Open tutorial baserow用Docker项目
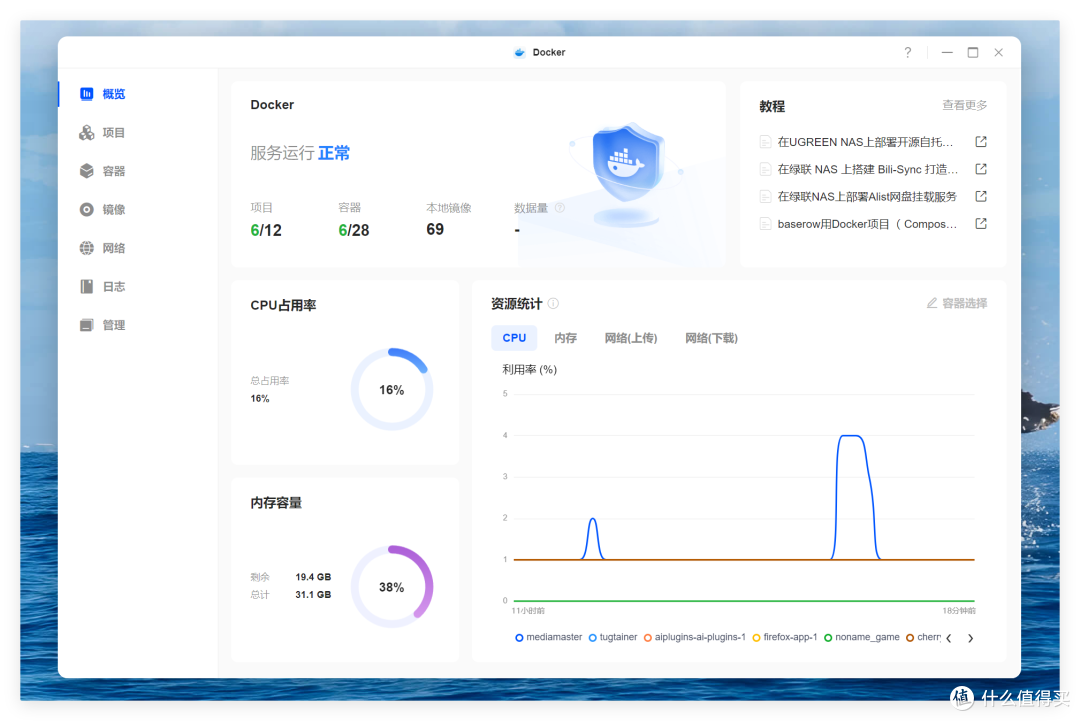 click(x=867, y=224)
